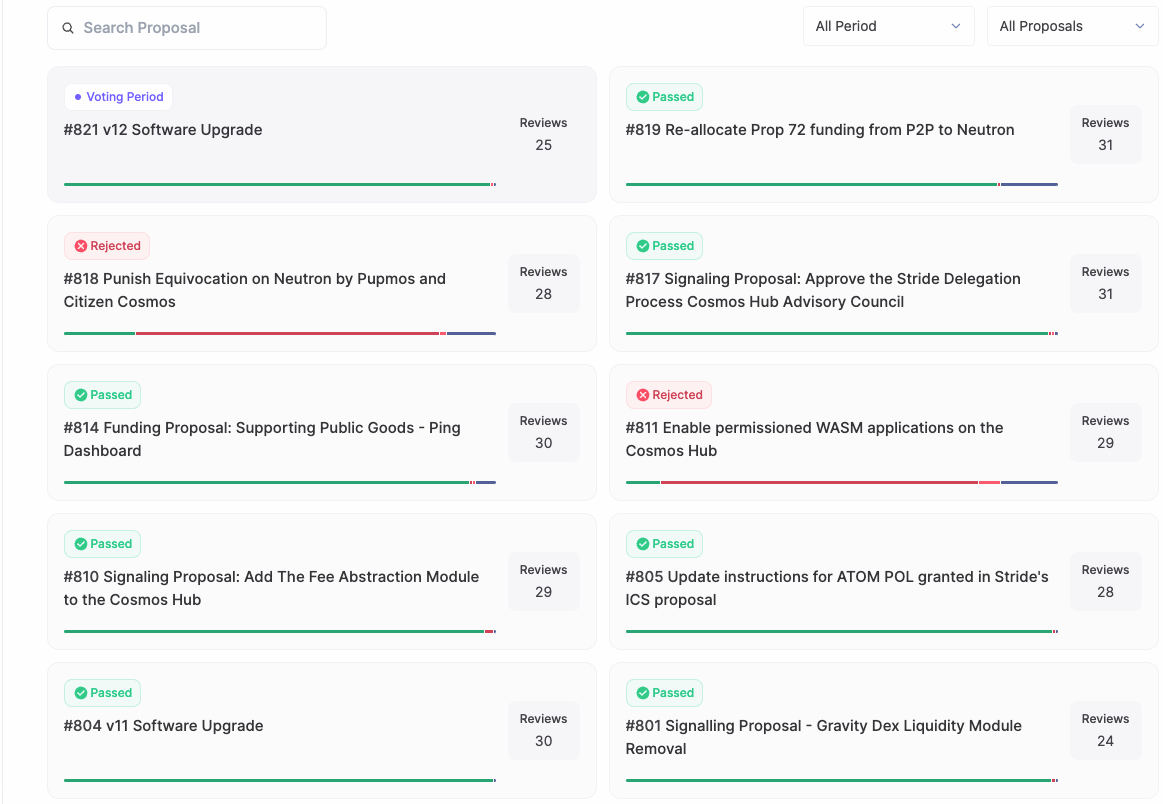The image size is (1163, 804).
Task: Focus the Search Proposal input field
Action: click(x=187, y=28)
